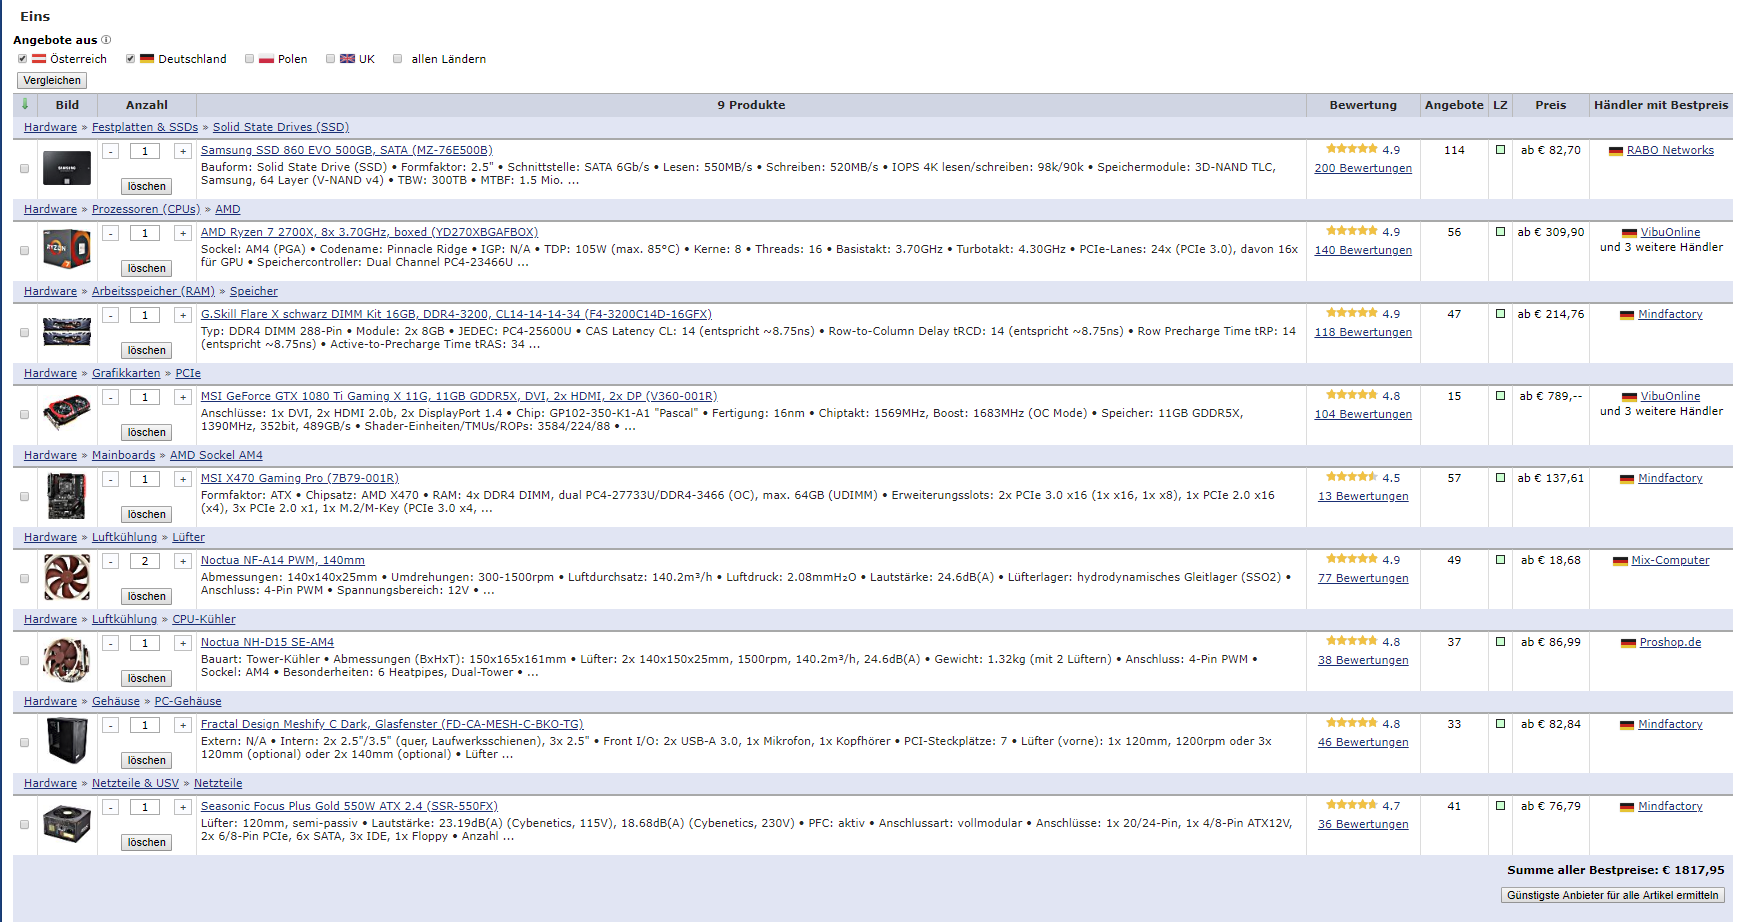Image resolution: width=1737 pixels, height=922 pixels.
Task: Click Günstigste Anbieter für alle Artikel ermitteln
Action: click(1612, 895)
